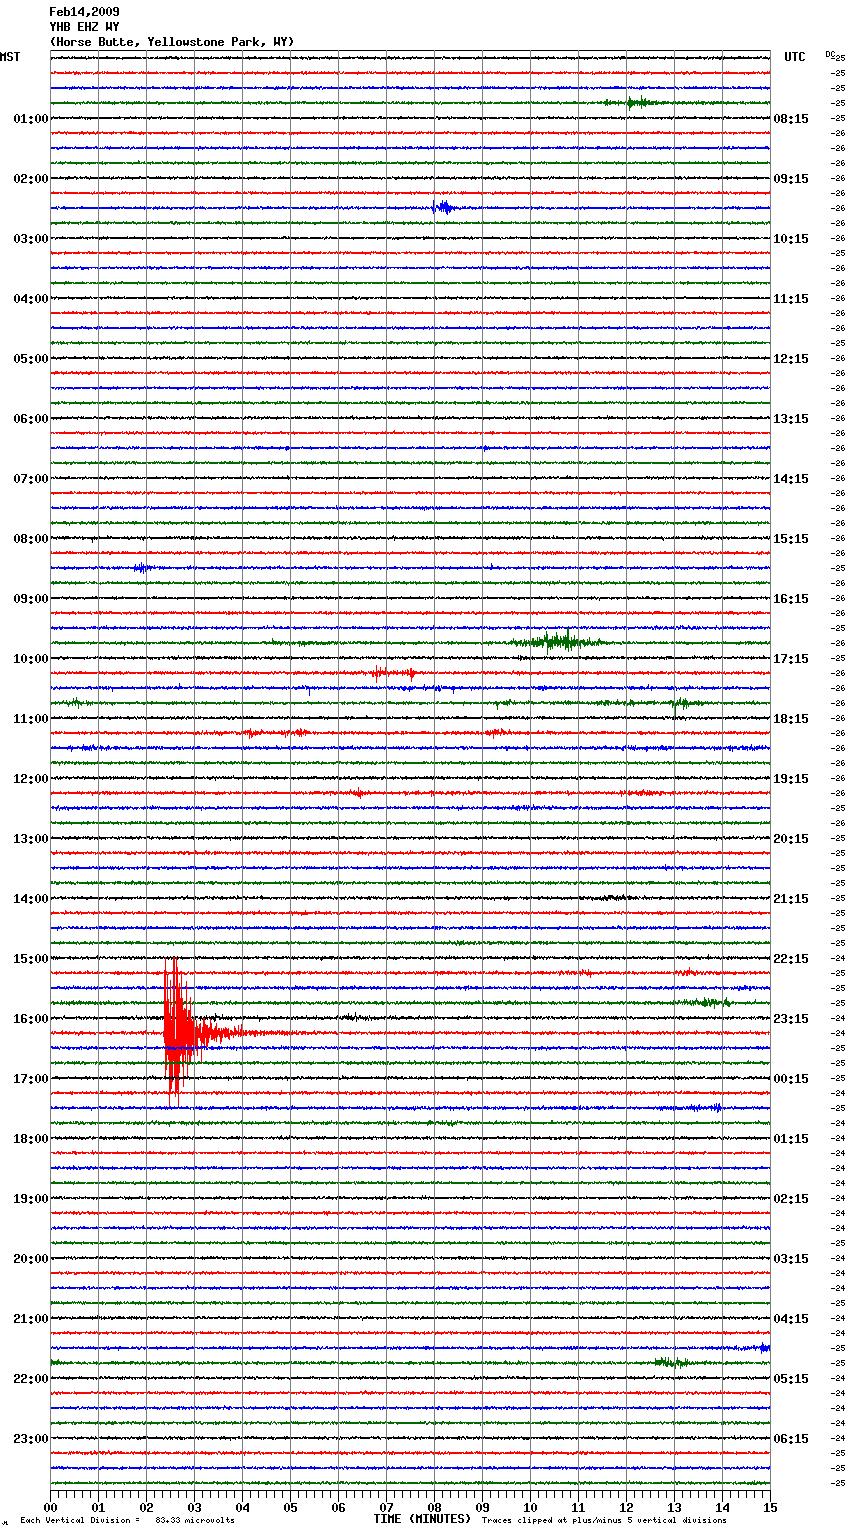Click the 15:15 UTC time label

point(791,539)
